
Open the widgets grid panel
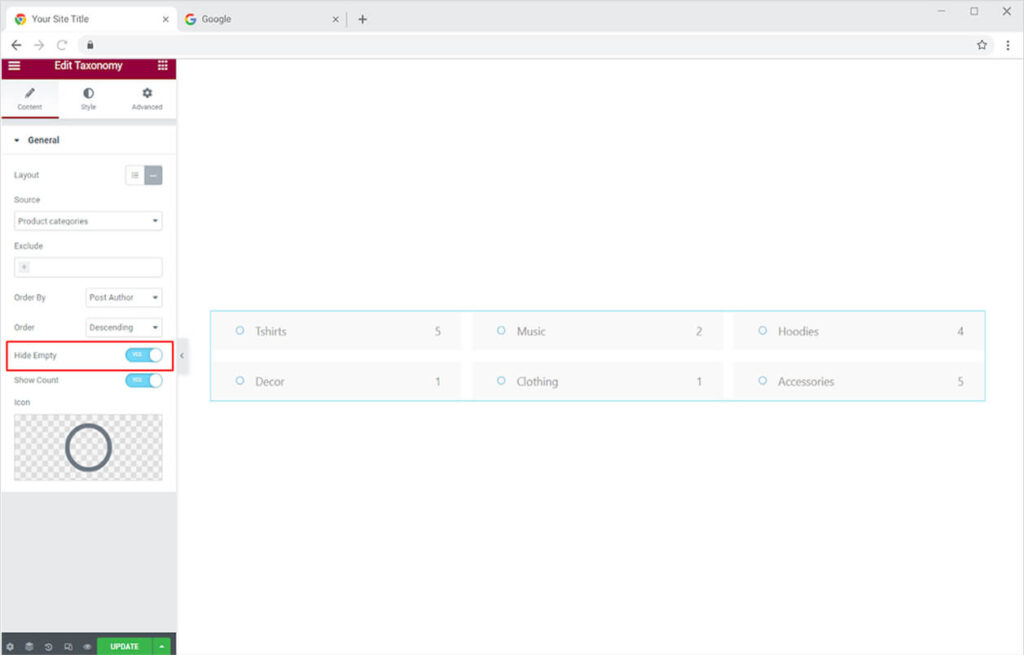(x=162, y=66)
